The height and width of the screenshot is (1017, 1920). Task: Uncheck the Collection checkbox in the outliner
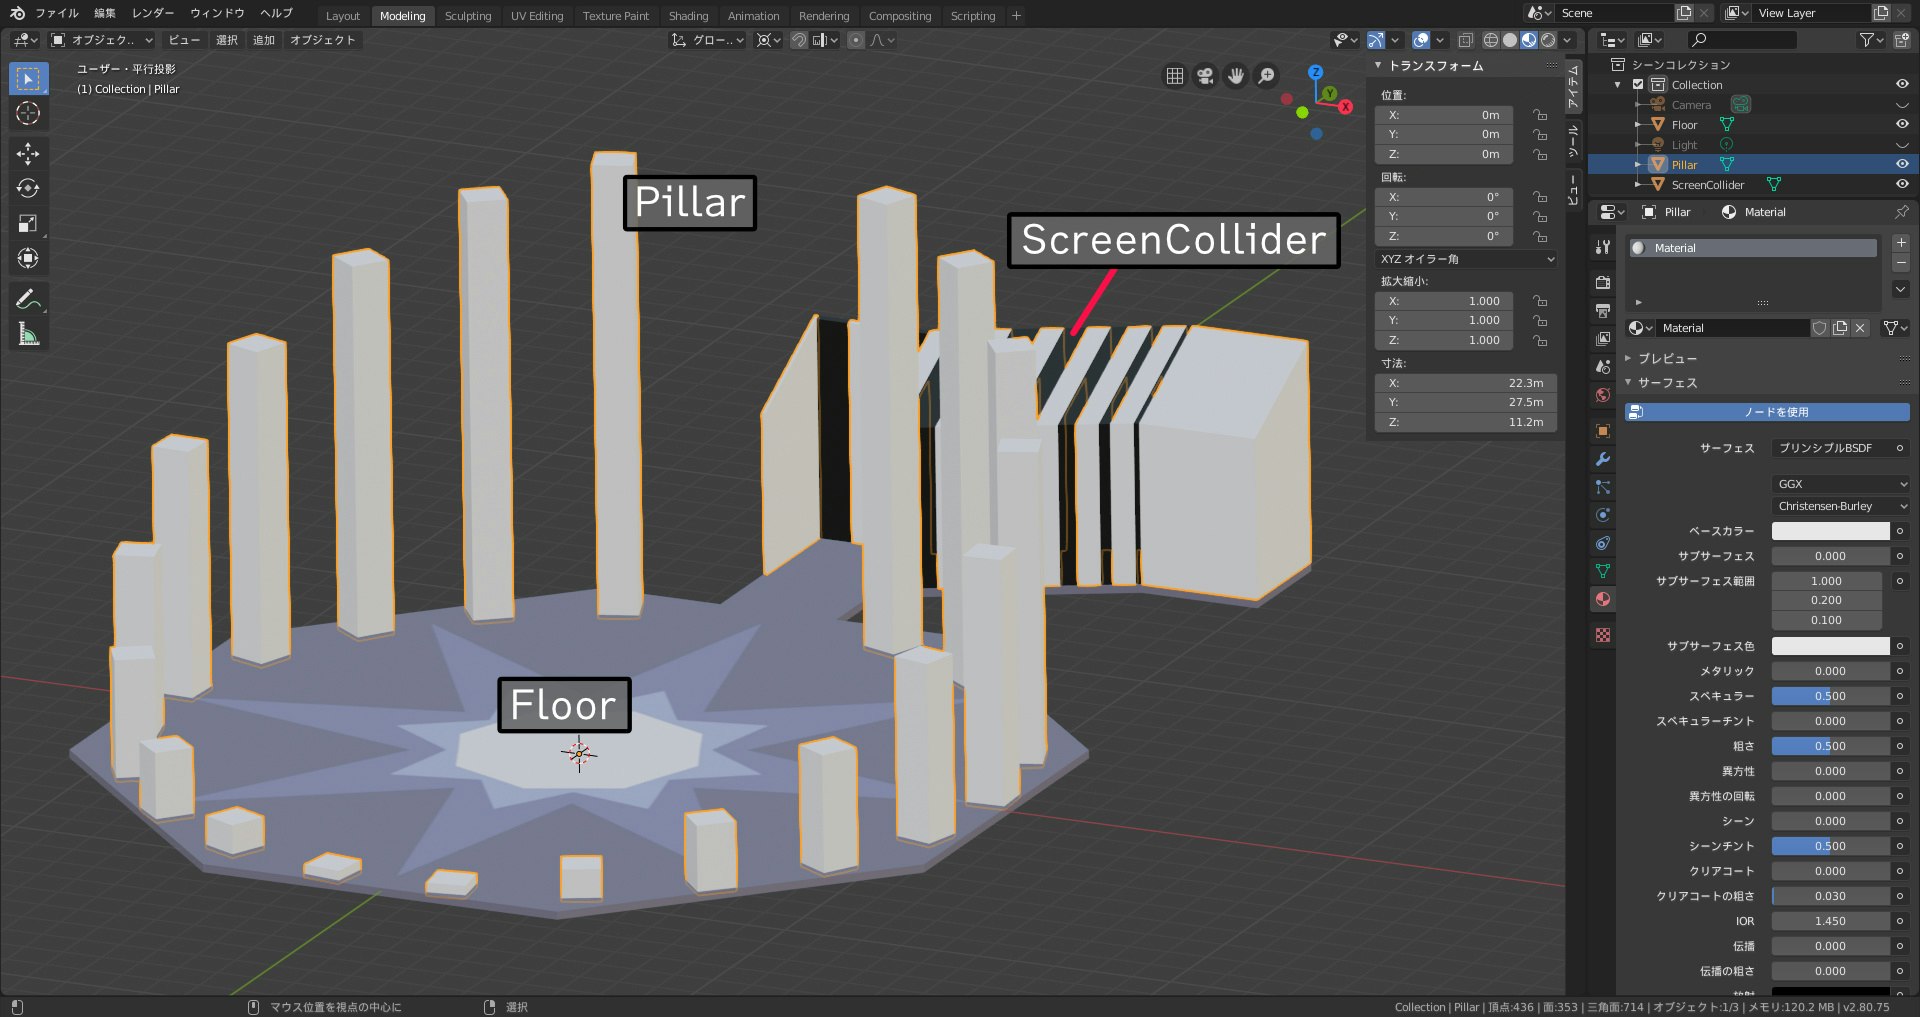pos(1639,84)
